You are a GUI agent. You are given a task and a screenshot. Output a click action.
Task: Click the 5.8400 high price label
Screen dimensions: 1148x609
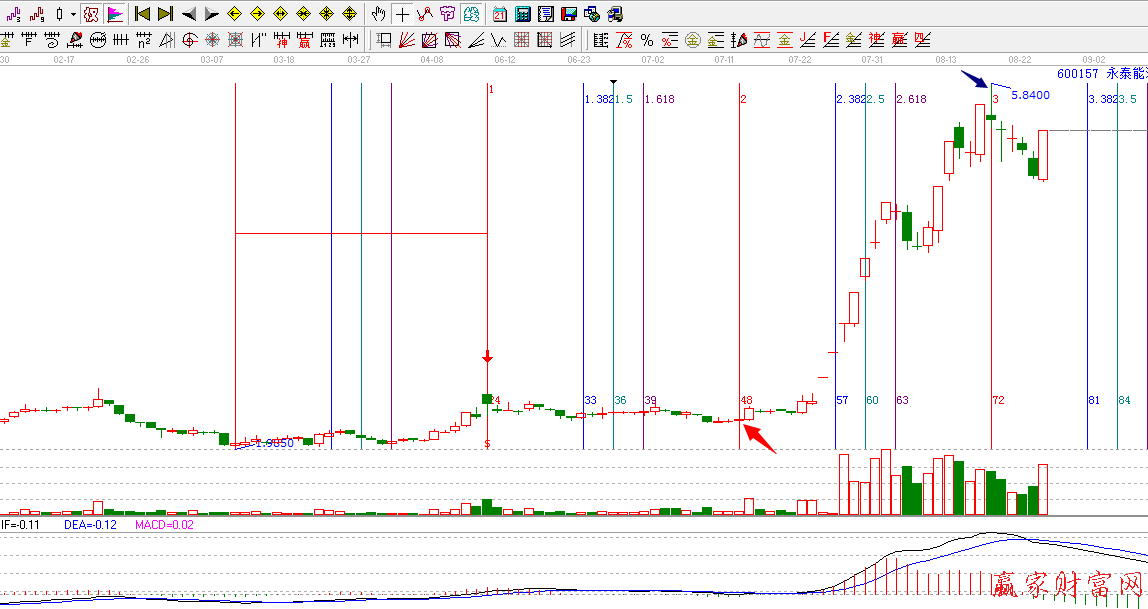point(1030,95)
